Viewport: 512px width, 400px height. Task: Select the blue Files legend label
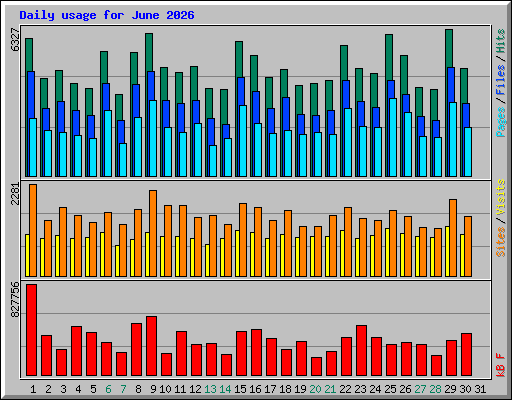pyautogui.click(x=501, y=80)
